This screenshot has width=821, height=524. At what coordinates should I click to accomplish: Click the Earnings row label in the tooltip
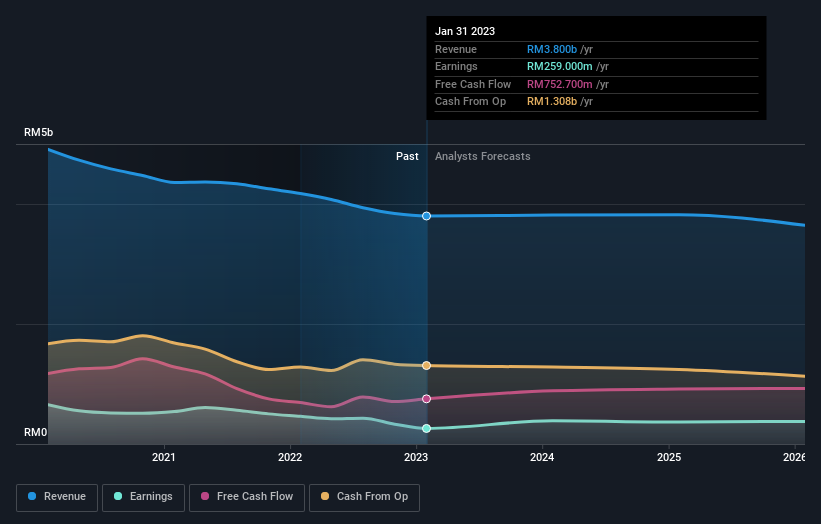[x=457, y=66]
